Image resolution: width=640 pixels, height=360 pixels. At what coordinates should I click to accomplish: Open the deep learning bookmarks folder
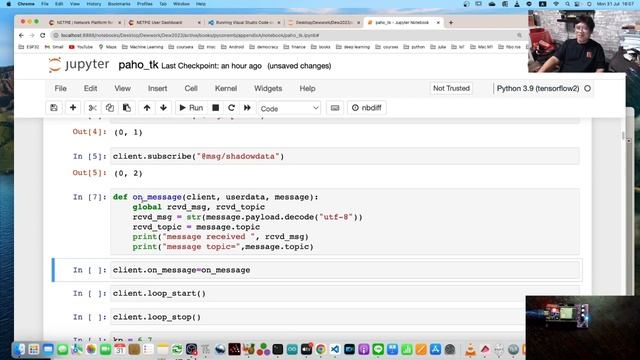click(x=353, y=47)
